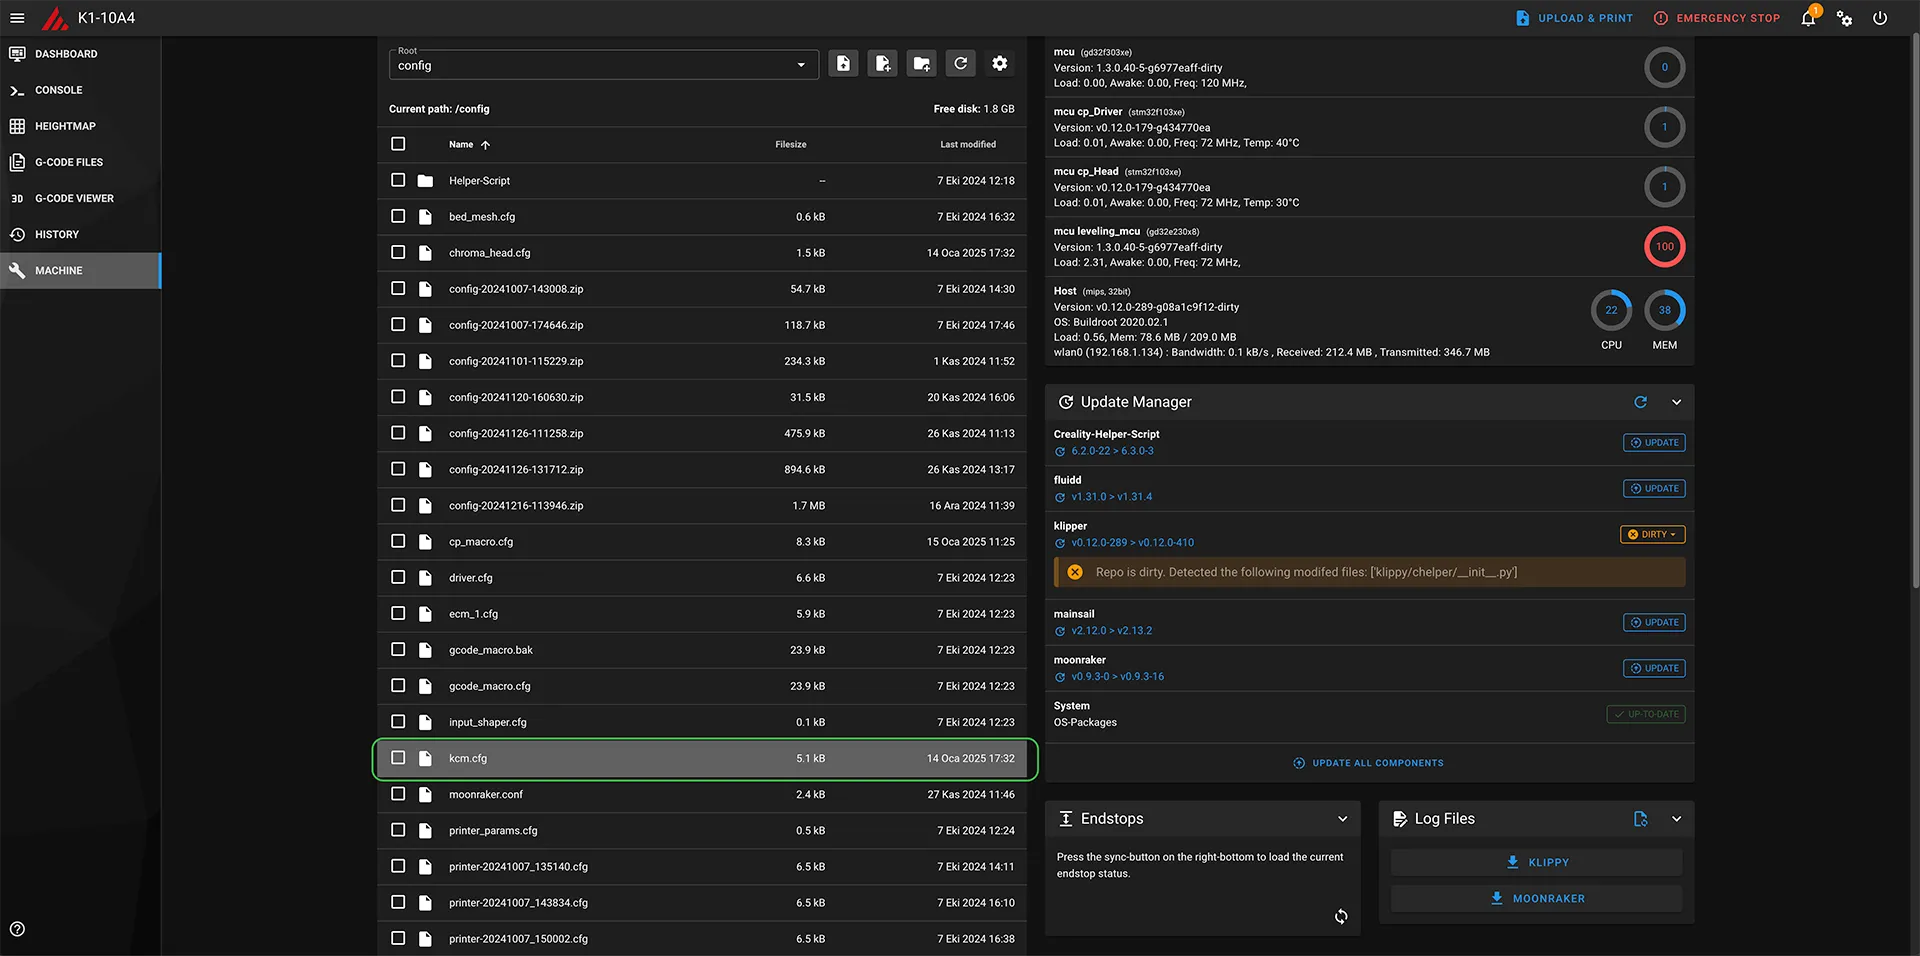This screenshot has width=1920, height=956.
Task: Click the help icon in sidebar
Action: [x=17, y=929]
